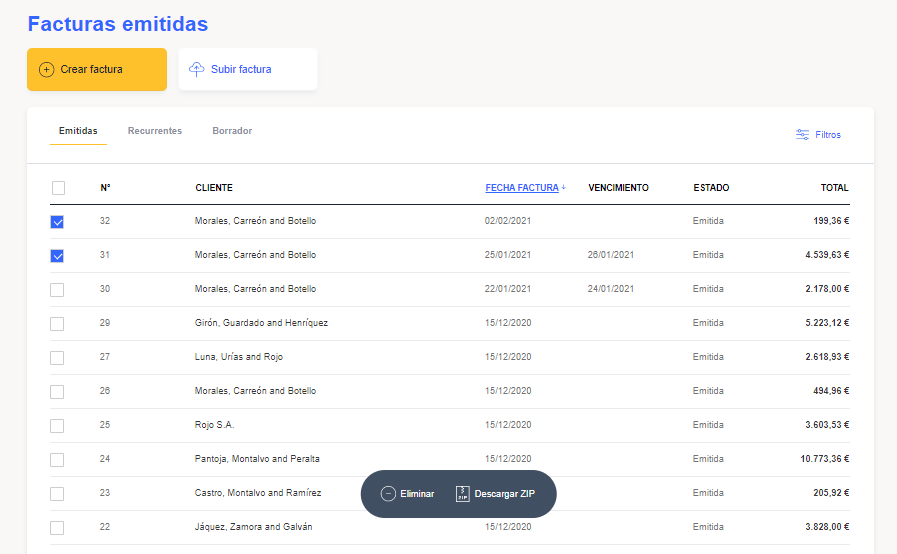Check the checkbox for invoice 25
The width and height of the screenshot is (897, 554).
[x=57, y=425]
